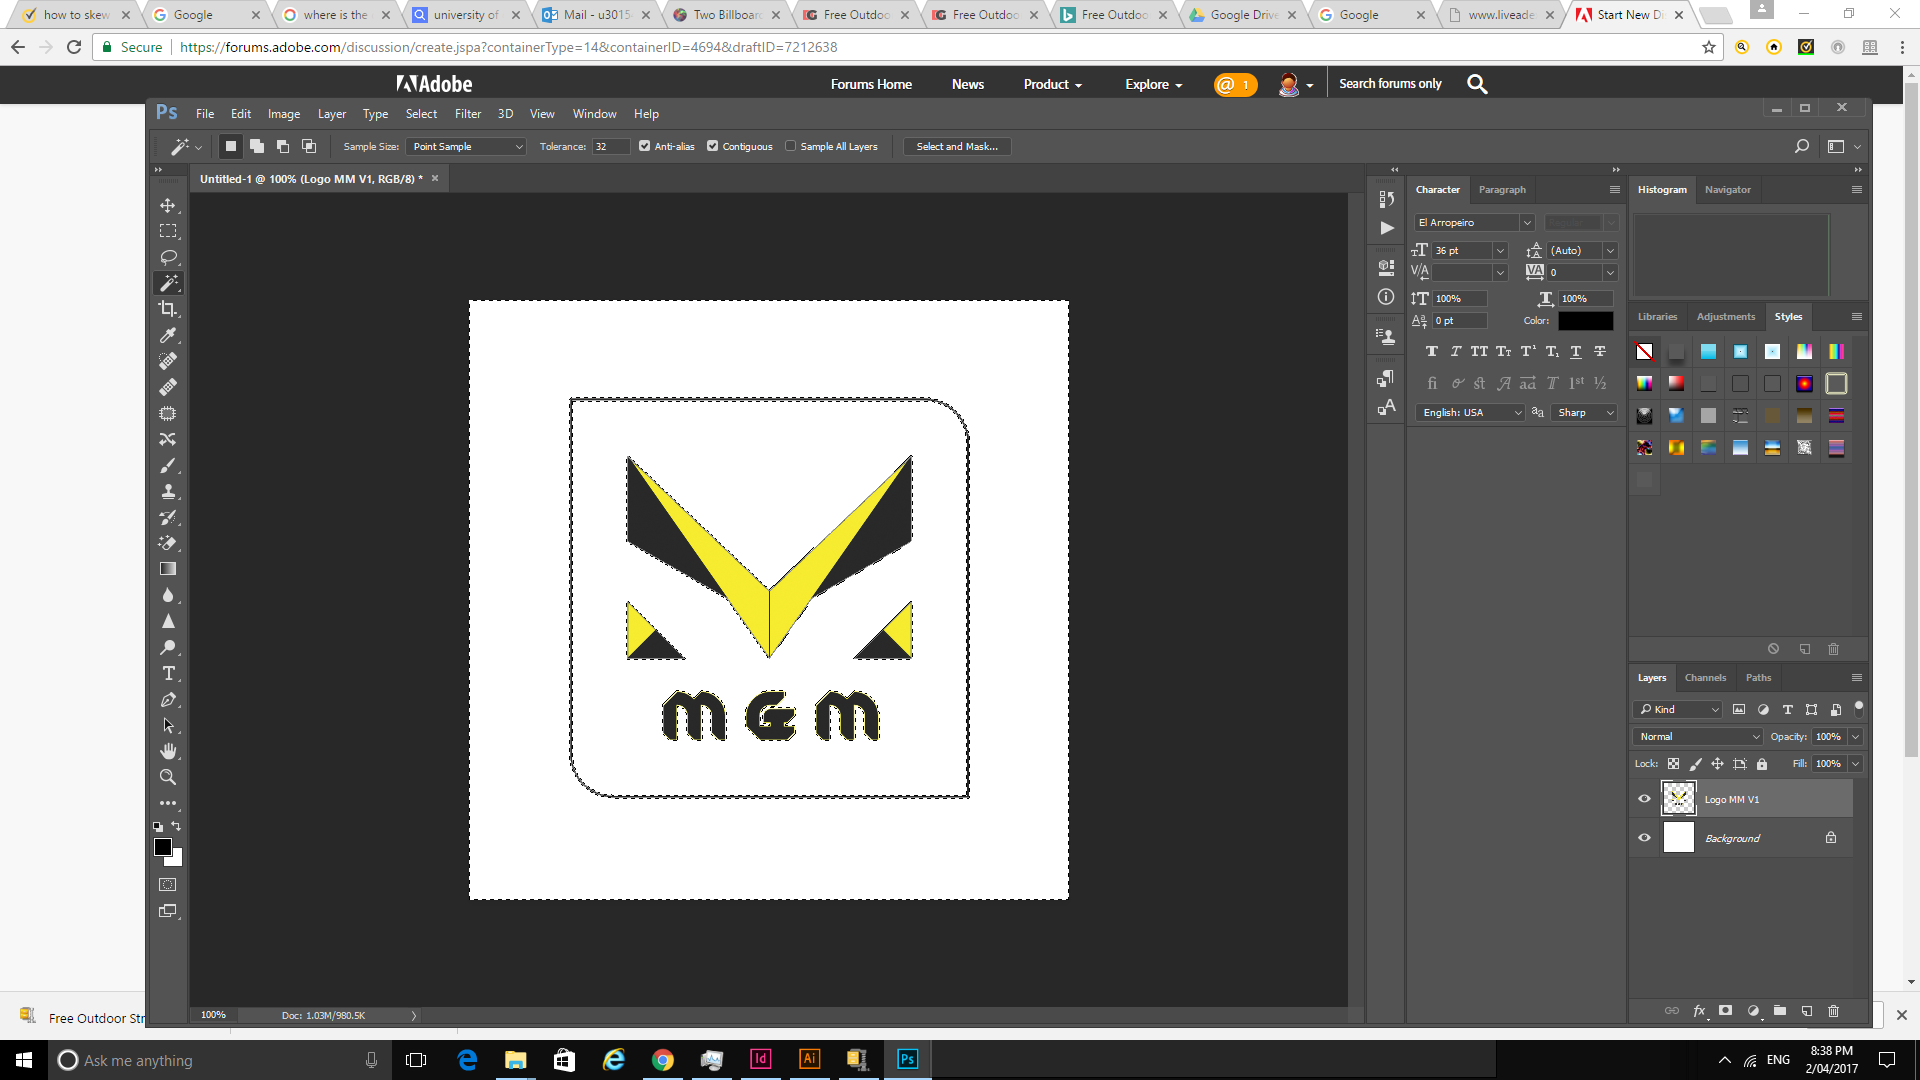Select the Path Selection tool
Image resolution: width=1920 pixels, height=1080 pixels.
click(168, 725)
